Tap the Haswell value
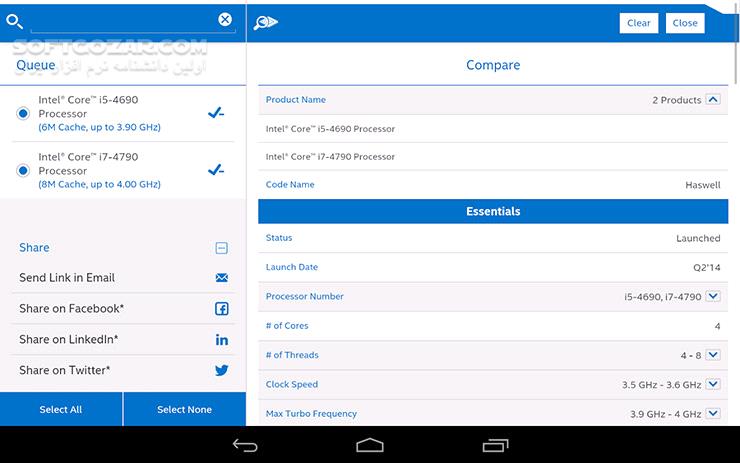Screen dimensions: 740x463 click(703, 185)
